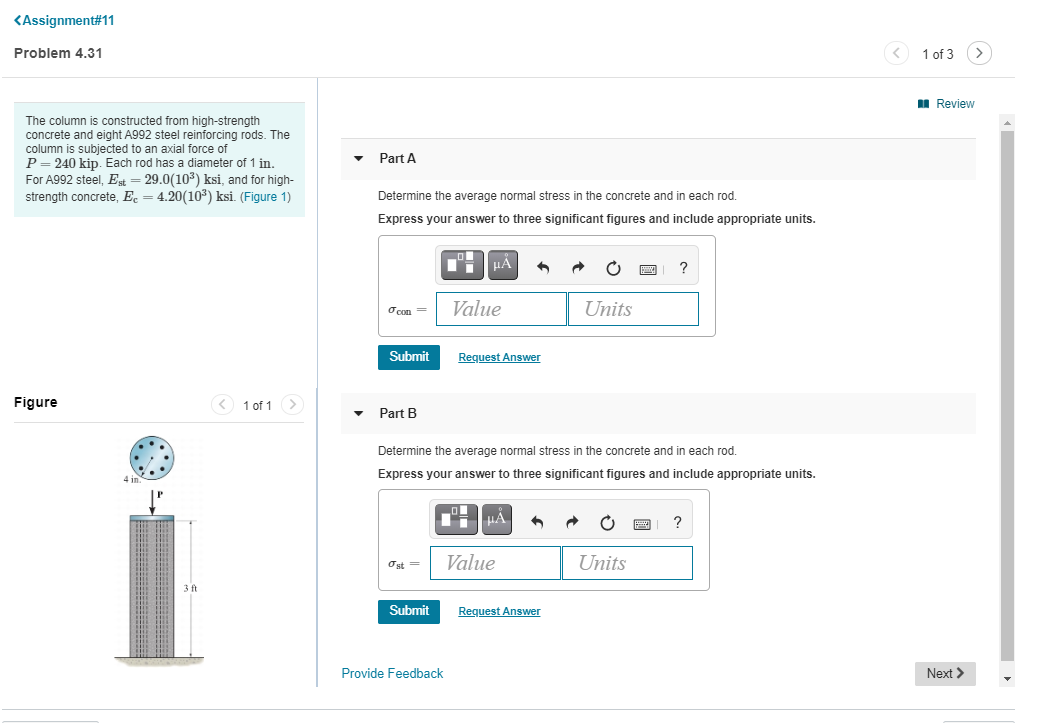Open templates tool in Part B toolbar
The height and width of the screenshot is (723, 1039).
tap(456, 519)
